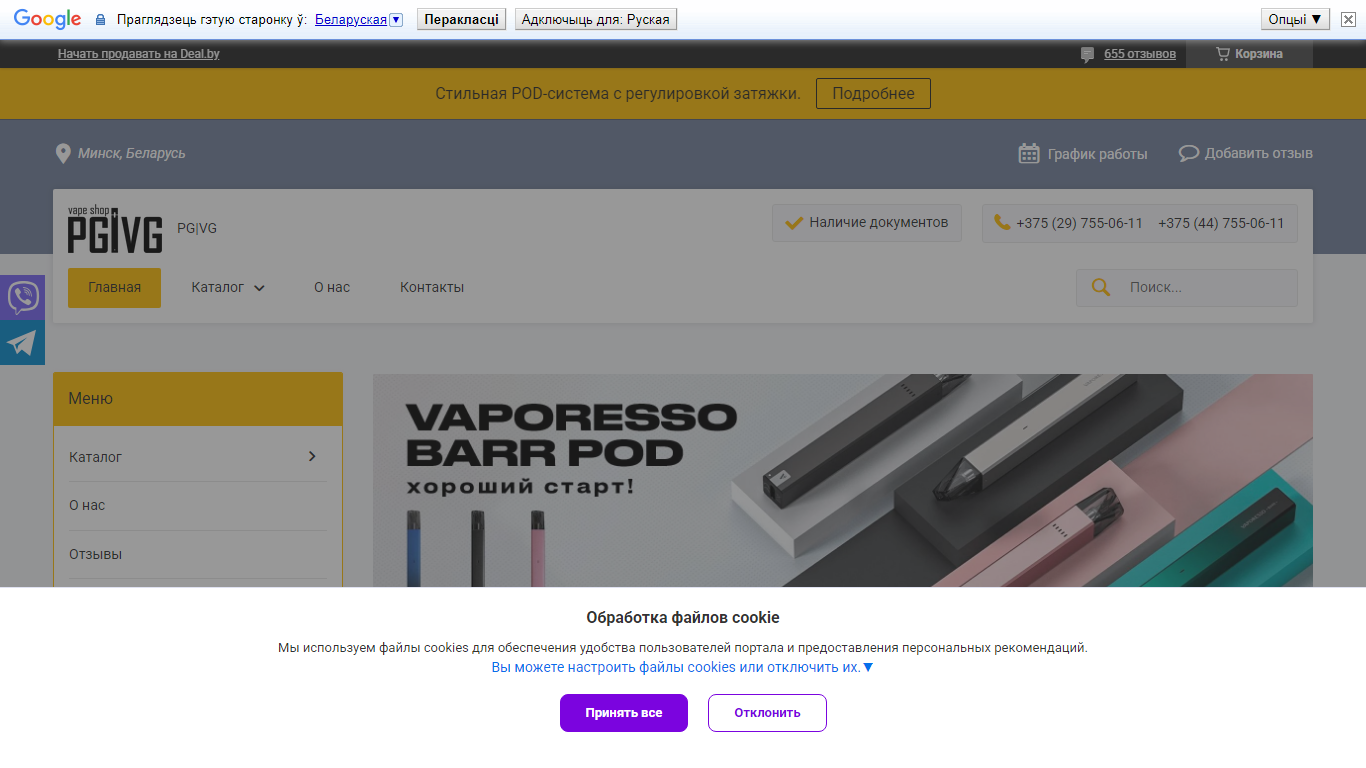The height and width of the screenshot is (768, 1366).
Task: Open the Беларуская language dropdown arrow
Action: [396, 19]
